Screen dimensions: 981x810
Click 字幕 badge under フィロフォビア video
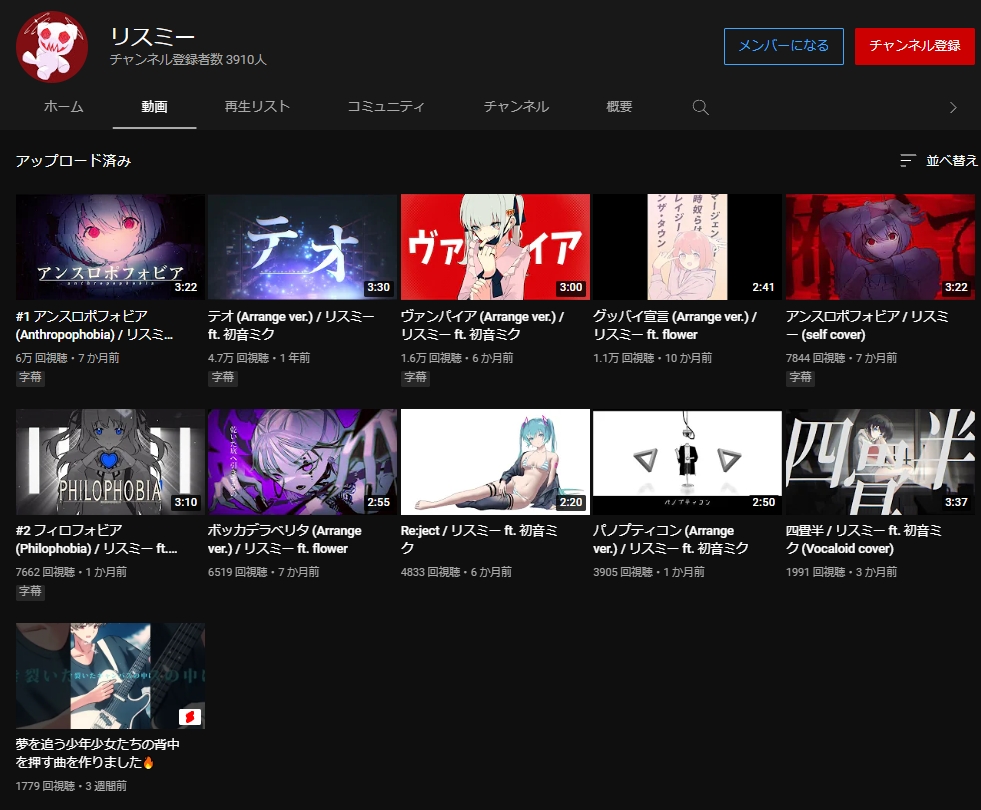click(30, 591)
